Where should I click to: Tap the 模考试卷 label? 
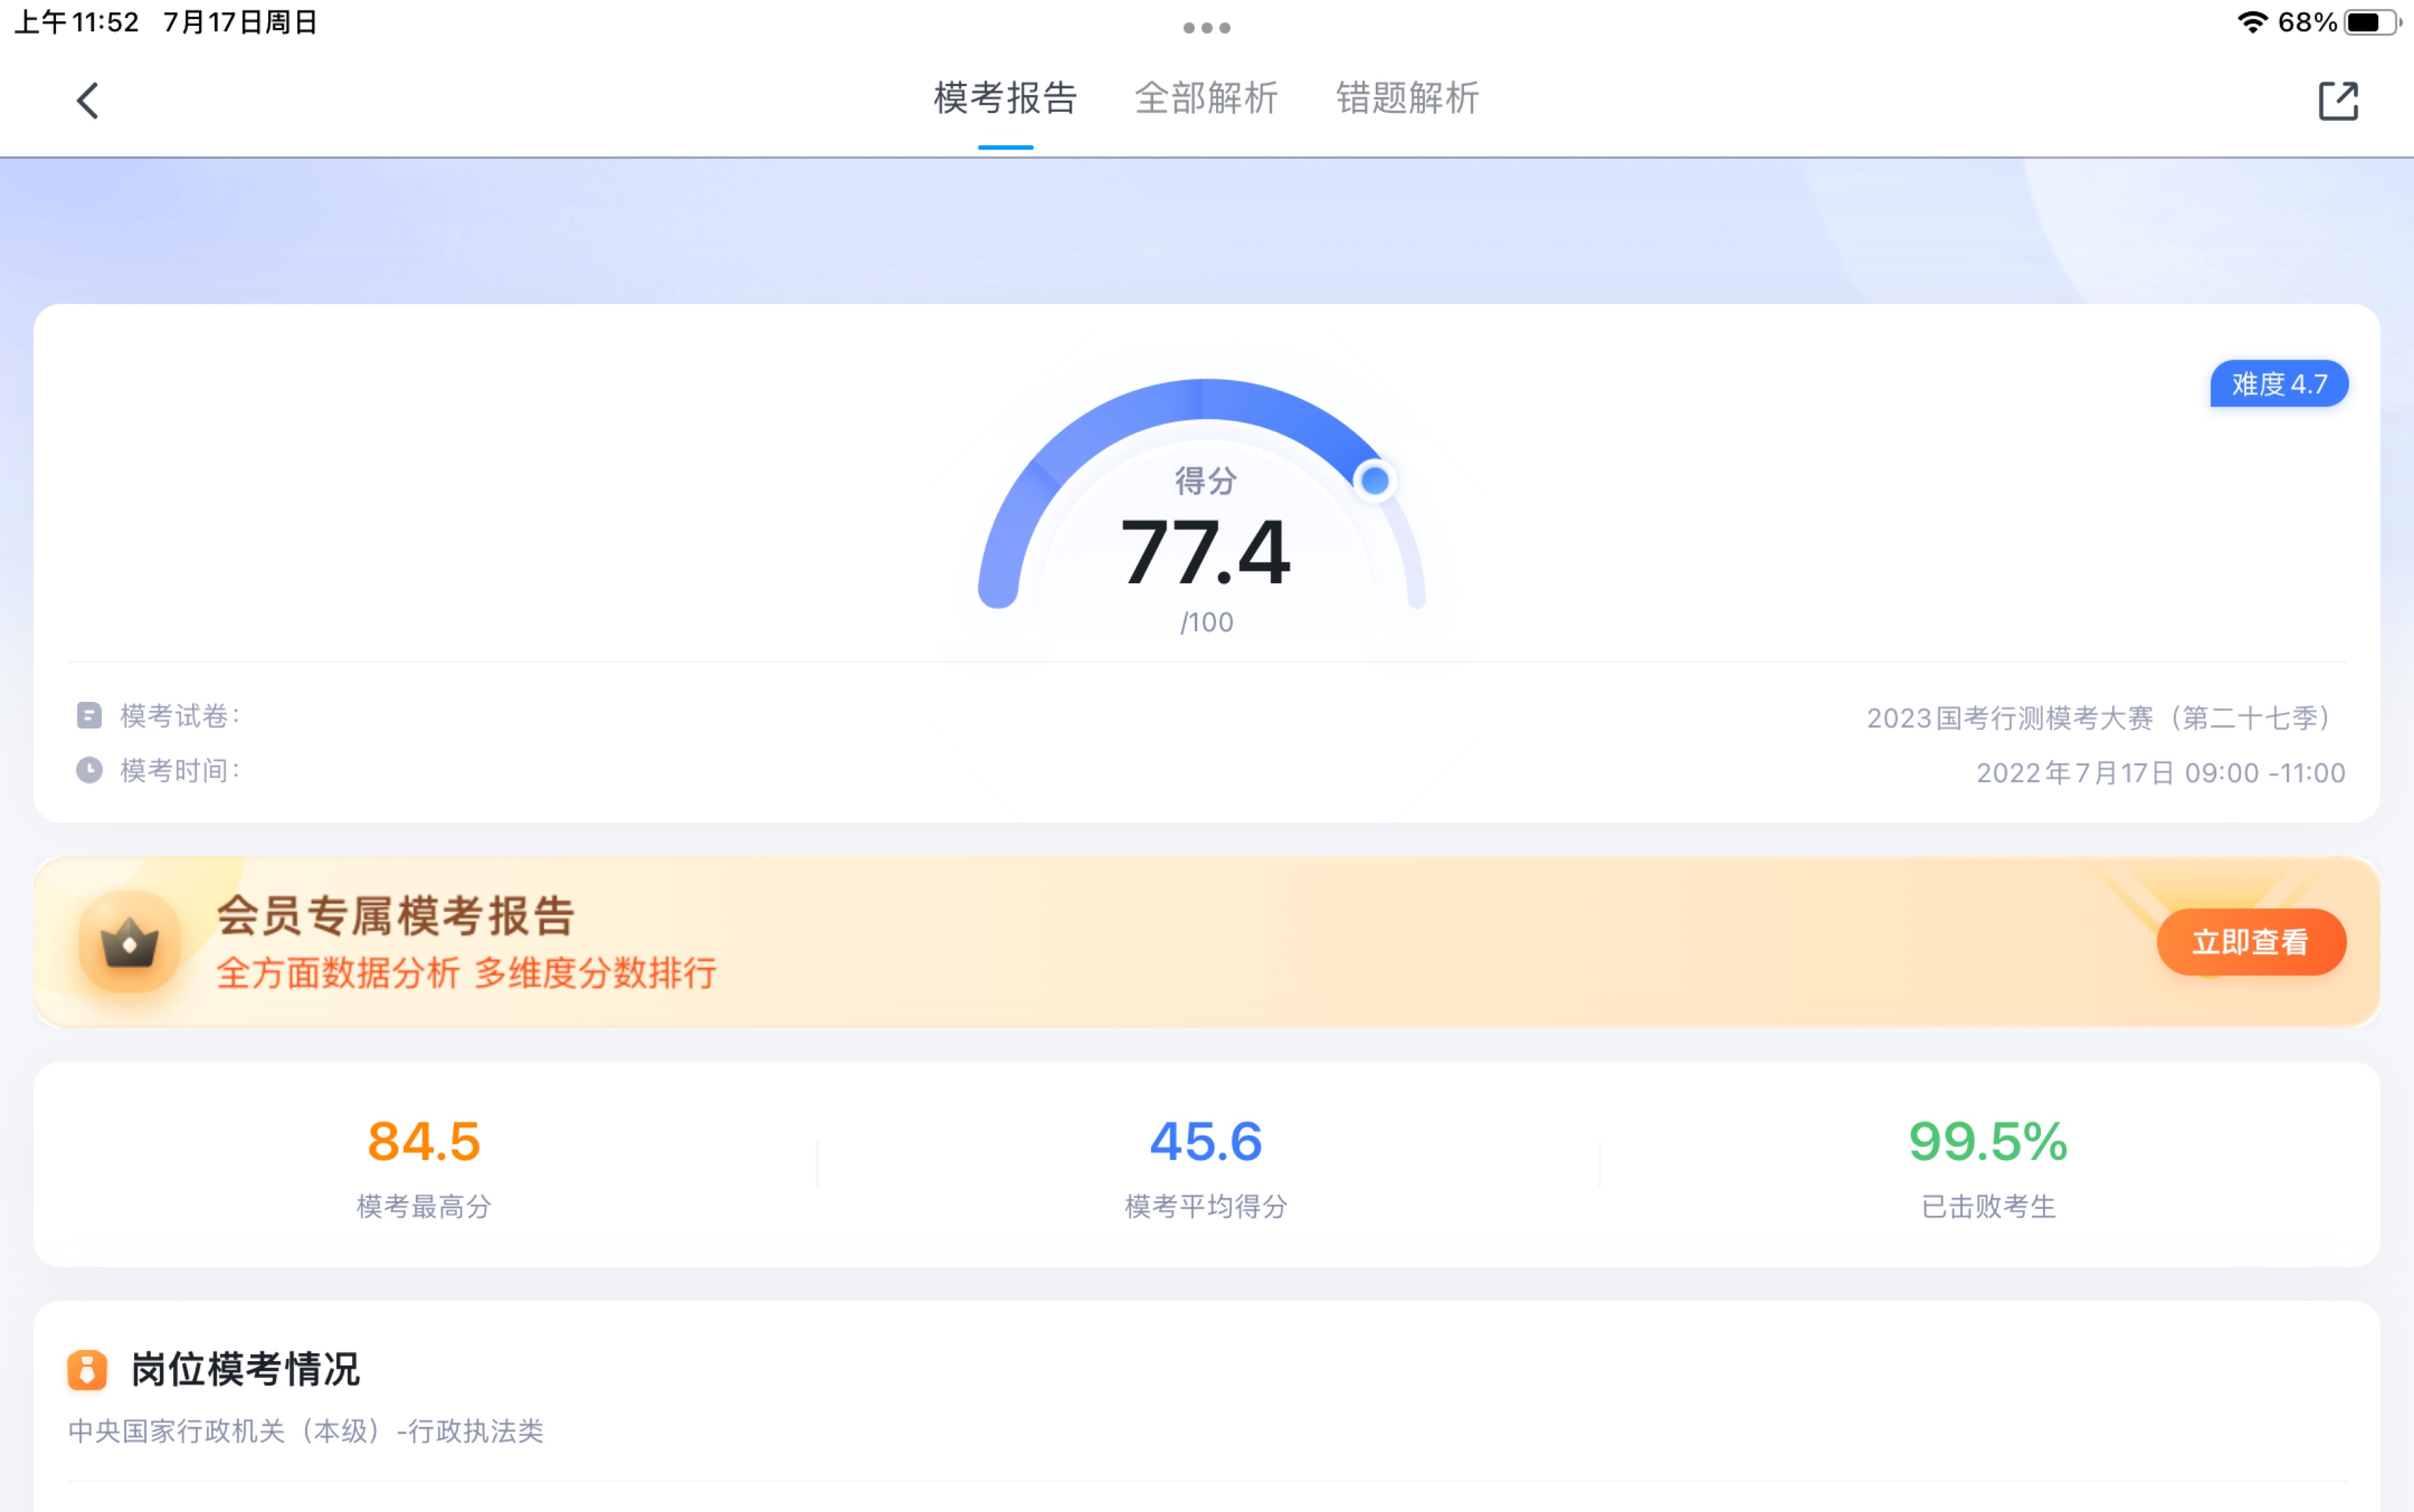[x=180, y=716]
